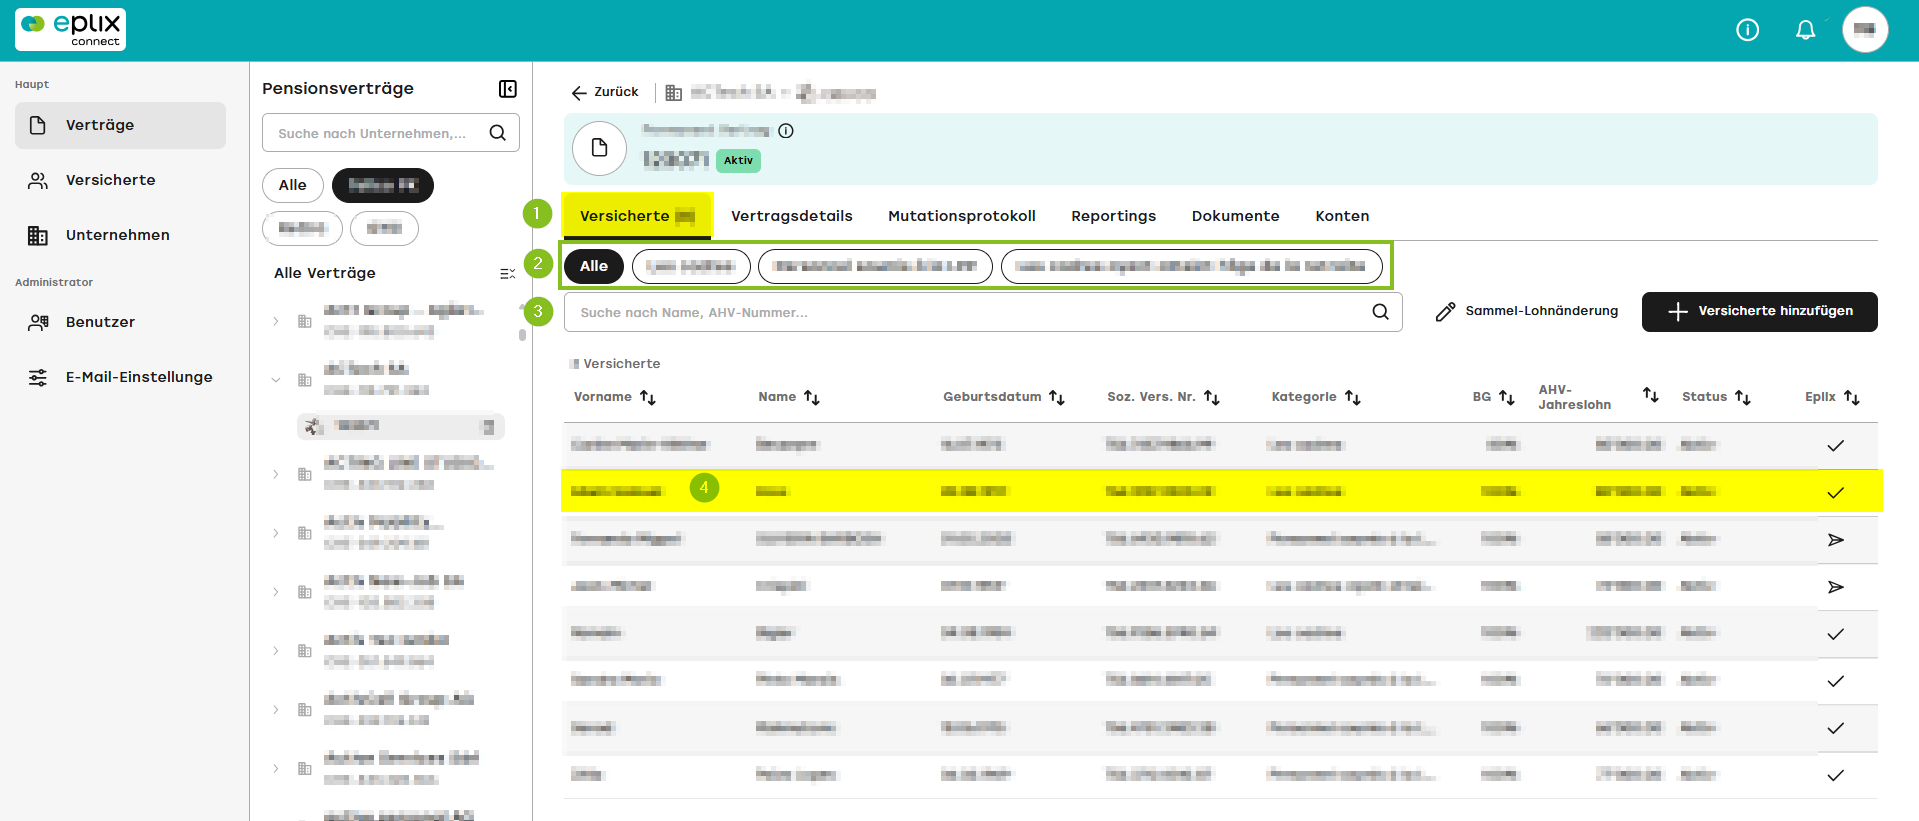Click the contract list scrollbar
Screen dimensions: 1919x821
click(522, 335)
